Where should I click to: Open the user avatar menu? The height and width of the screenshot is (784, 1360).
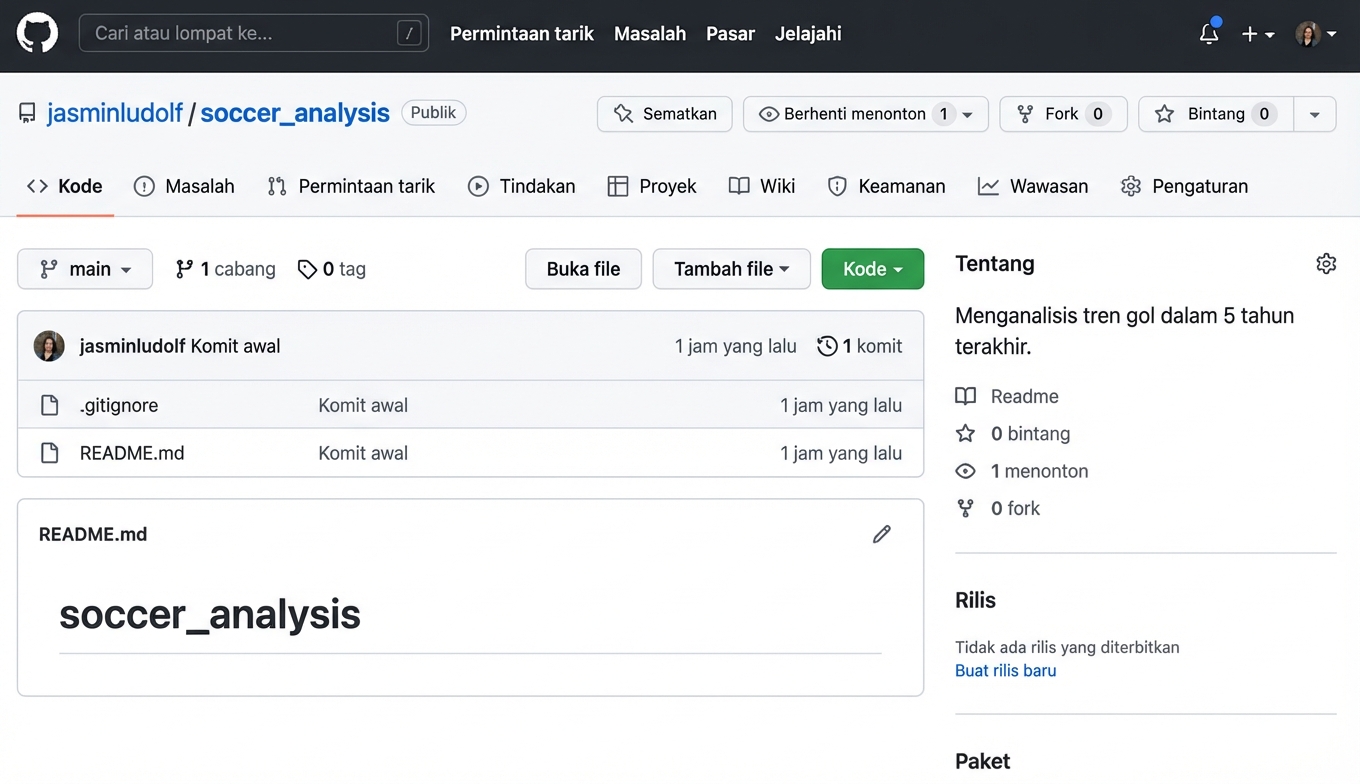pos(1316,34)
